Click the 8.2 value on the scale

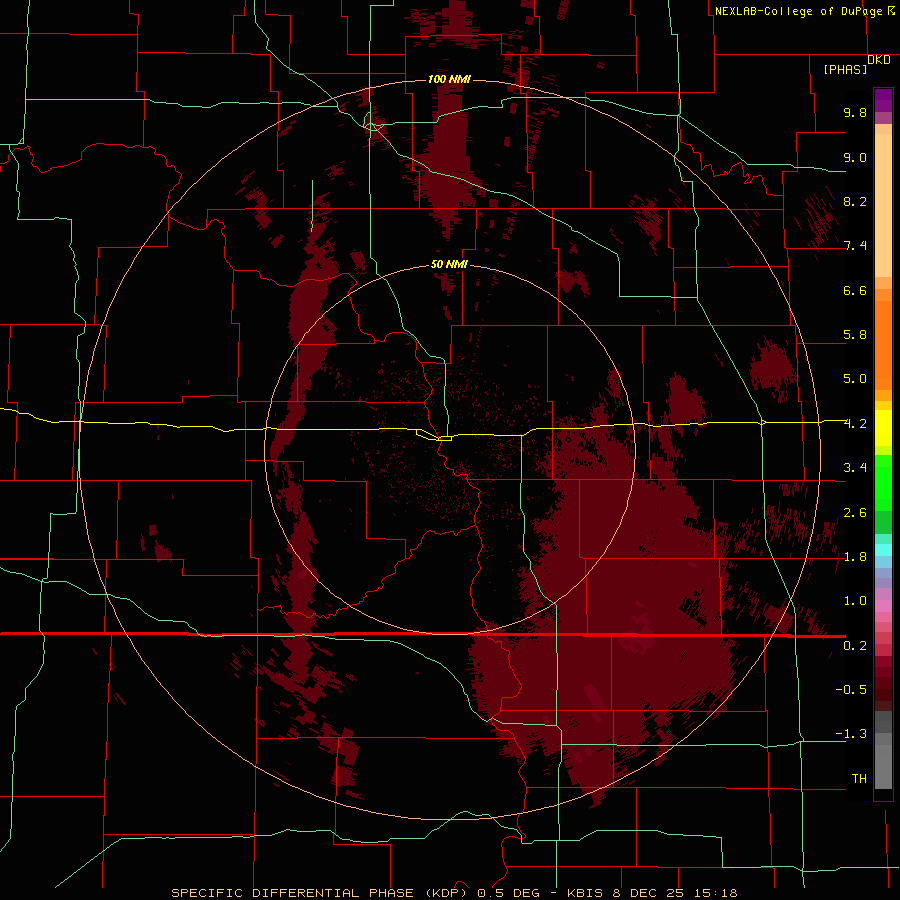[x=855, y=201]
